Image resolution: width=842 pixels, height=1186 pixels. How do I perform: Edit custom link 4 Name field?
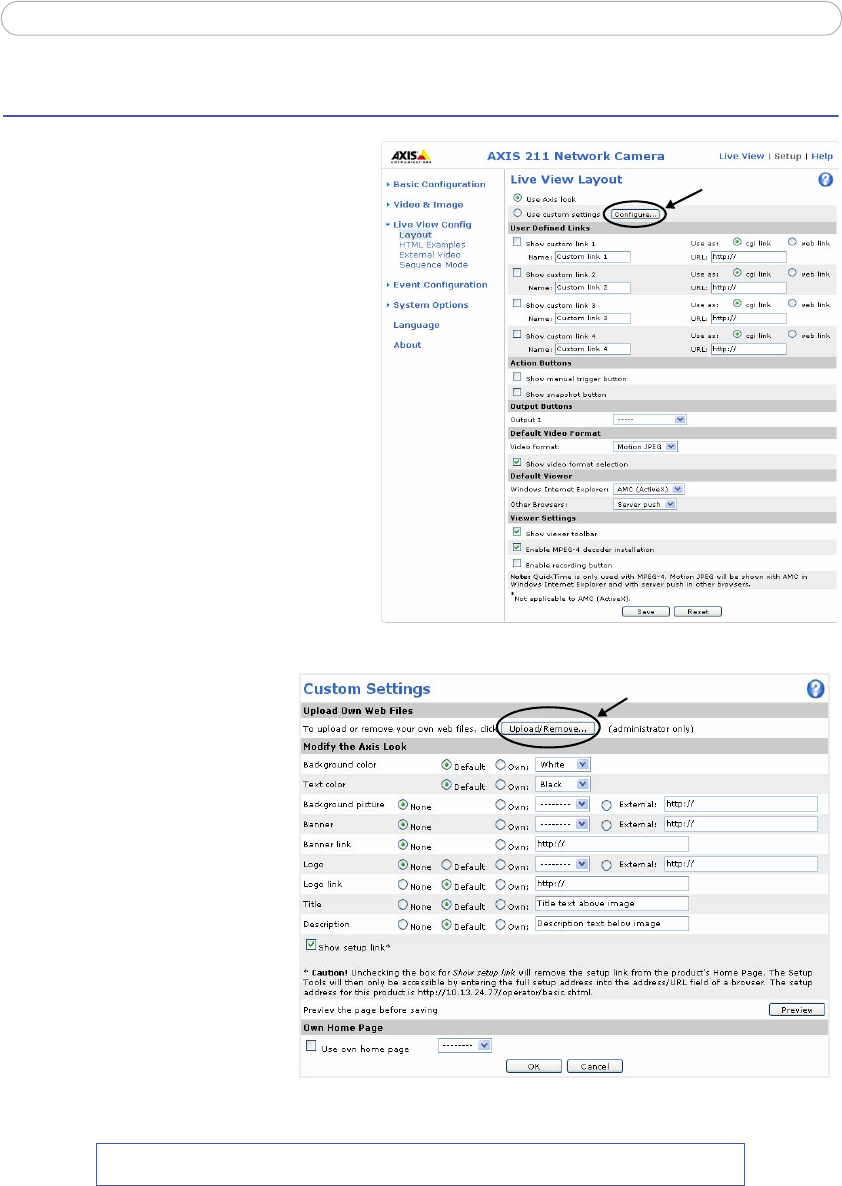click(592, 349)
